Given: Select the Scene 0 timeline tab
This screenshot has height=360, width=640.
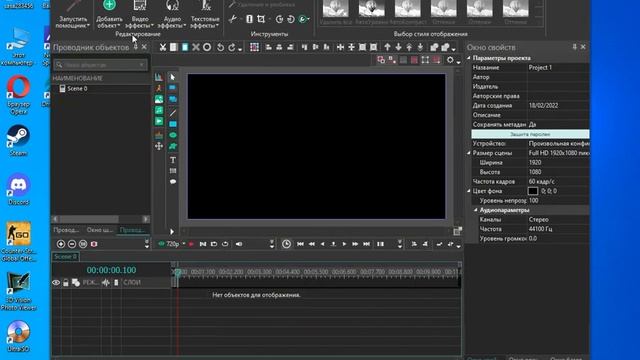Looking at the screenshot, I should click(65, 257).
